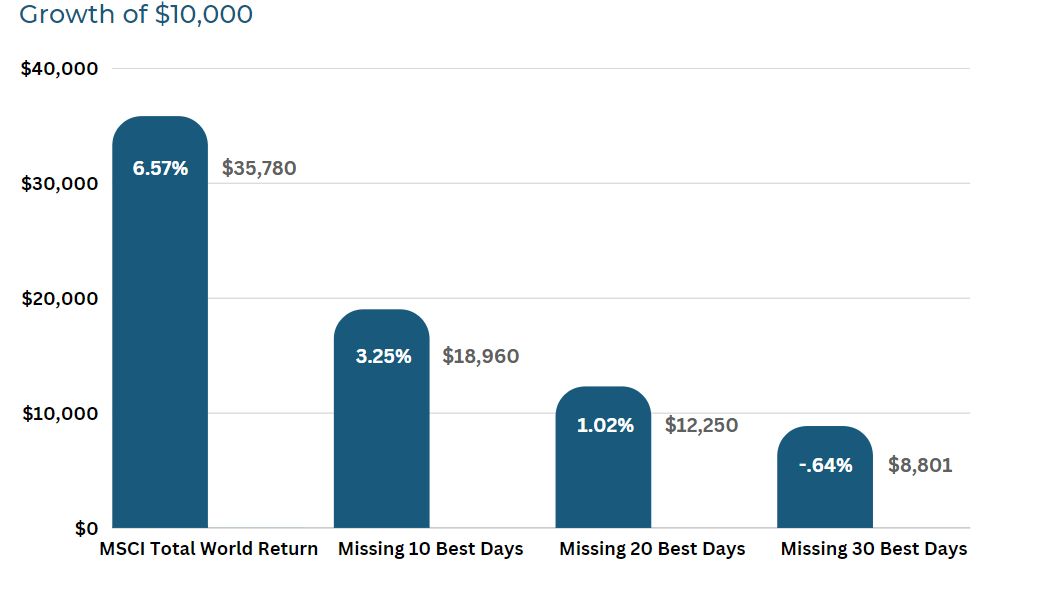Select the $18,960 value label
This screenshot has width=1040, height=597.
[481, 356]
